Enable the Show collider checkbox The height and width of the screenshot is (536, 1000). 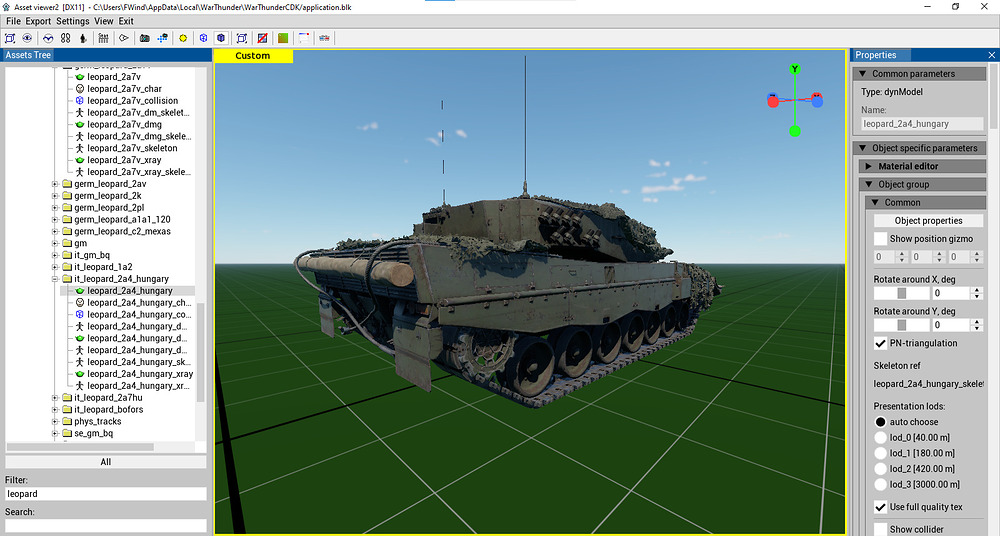881,529
